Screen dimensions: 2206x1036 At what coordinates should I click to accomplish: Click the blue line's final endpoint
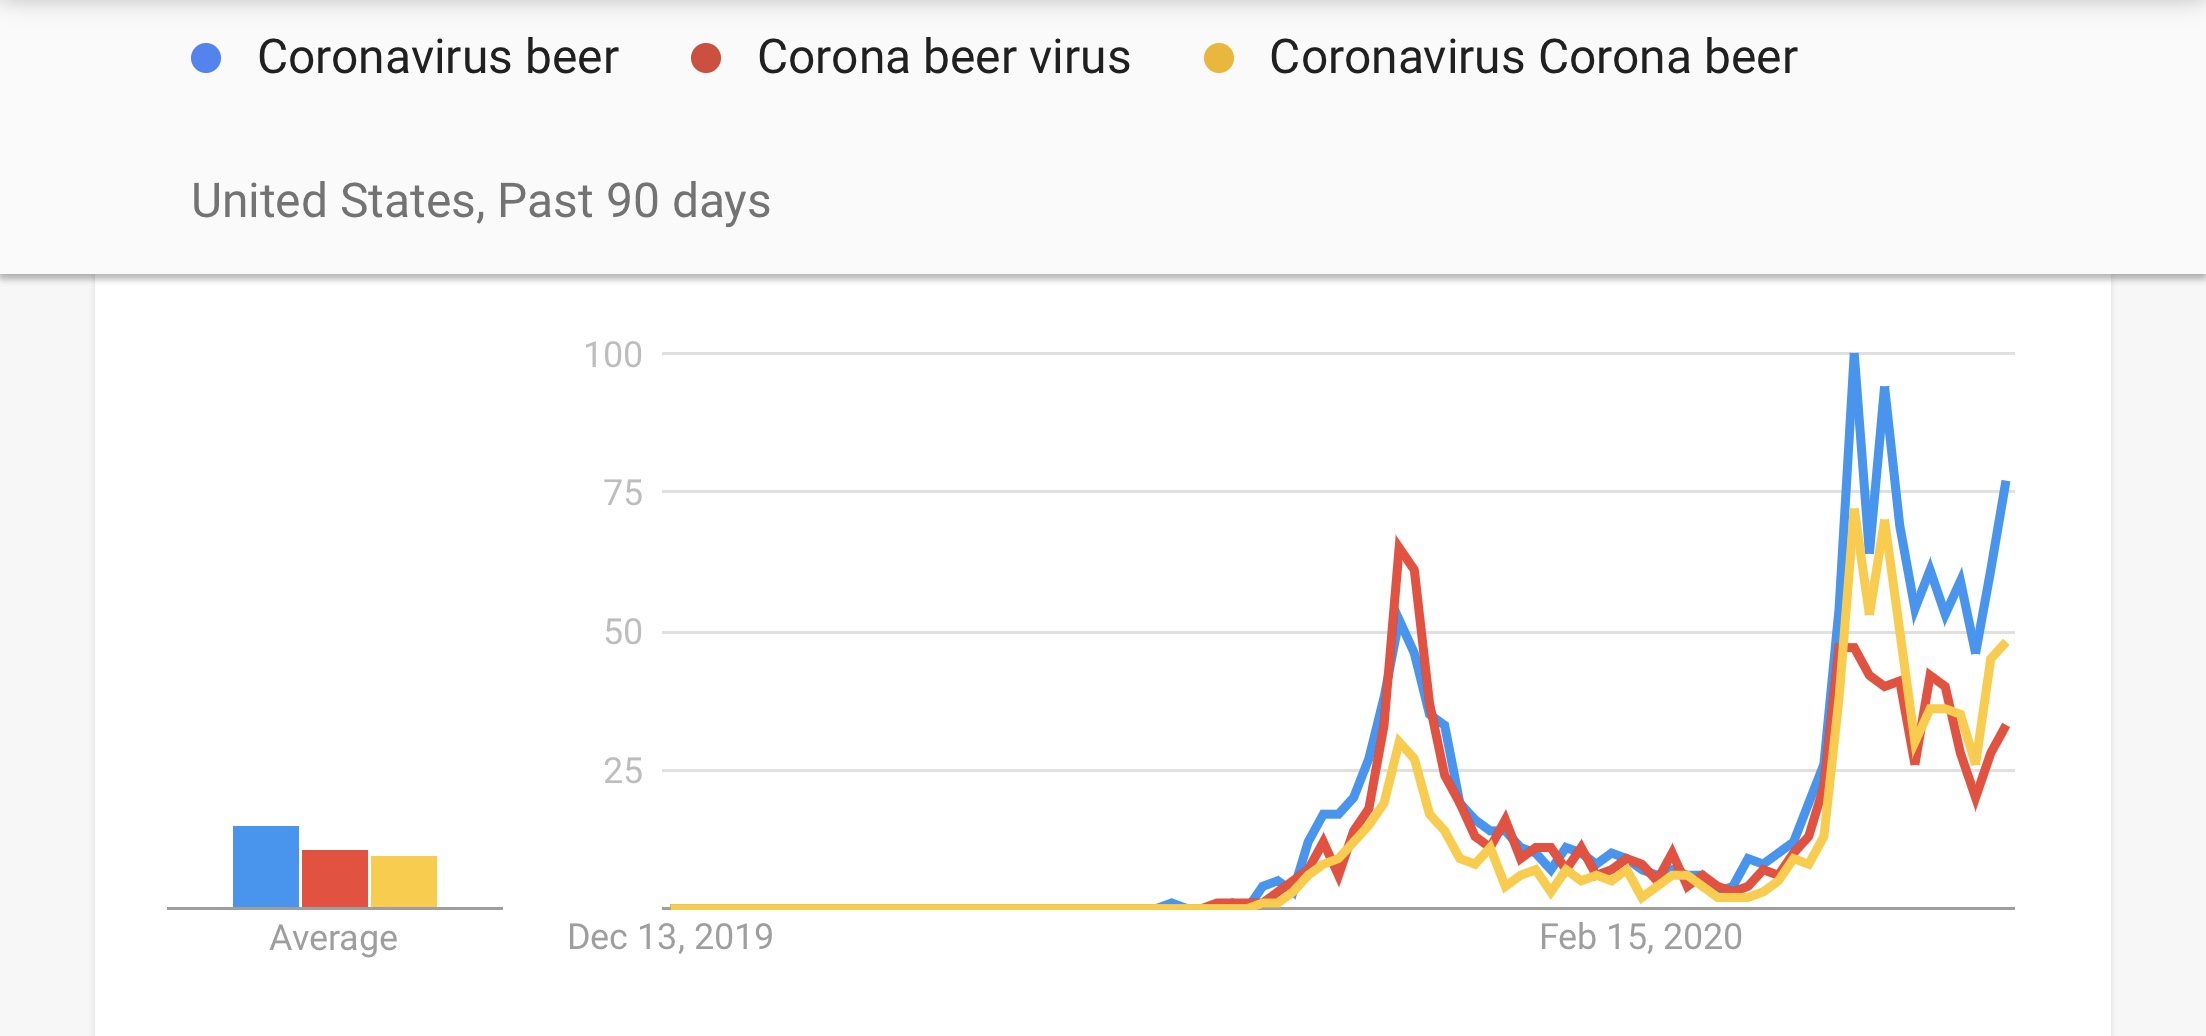pyautogui.click(x=2005, y=484)
